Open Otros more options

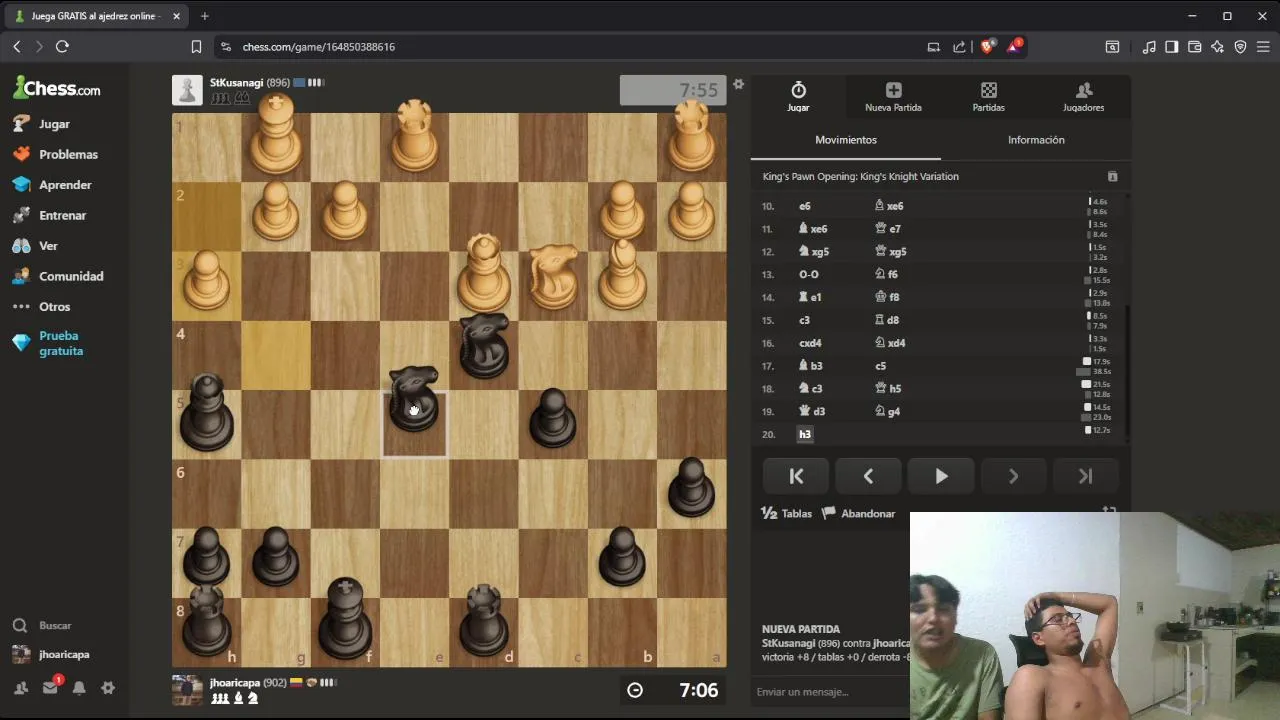41,307
